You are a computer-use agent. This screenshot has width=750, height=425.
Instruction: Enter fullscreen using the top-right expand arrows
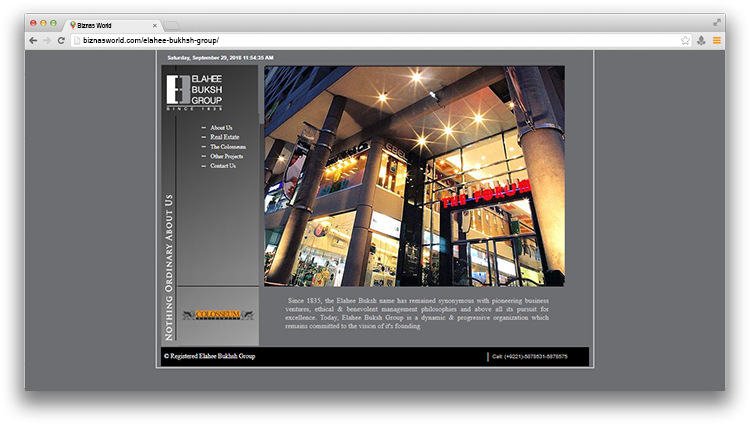717,22
